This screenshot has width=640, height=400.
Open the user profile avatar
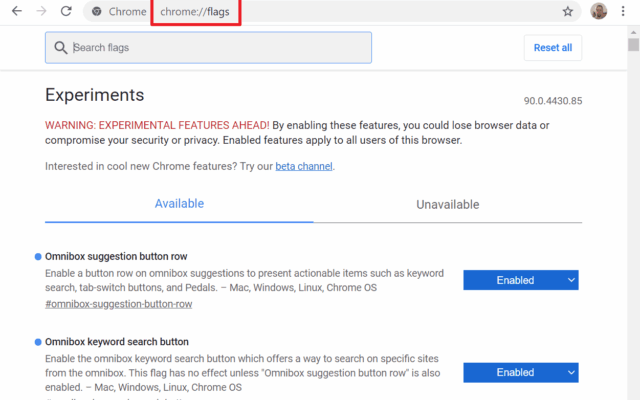click(598, 11)
